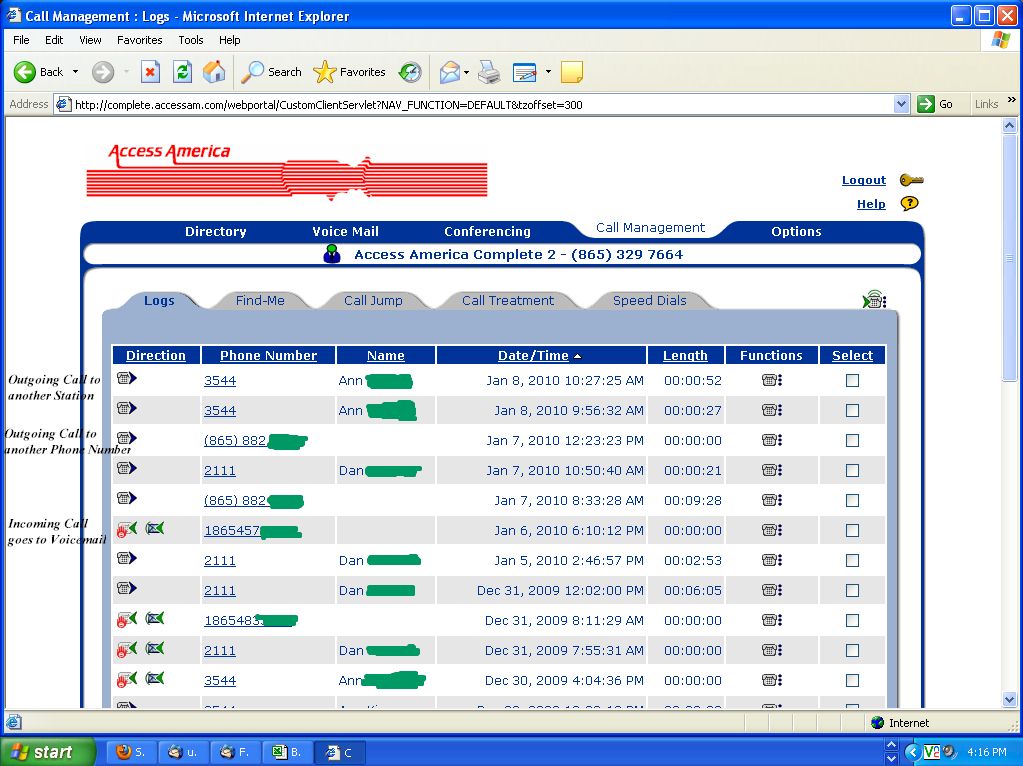Image resolution: width=1023 pixels, height=766 pixels.
Task: Switch to the Find-Me tab
Action: pyautogui.click(x=260, y=300)
